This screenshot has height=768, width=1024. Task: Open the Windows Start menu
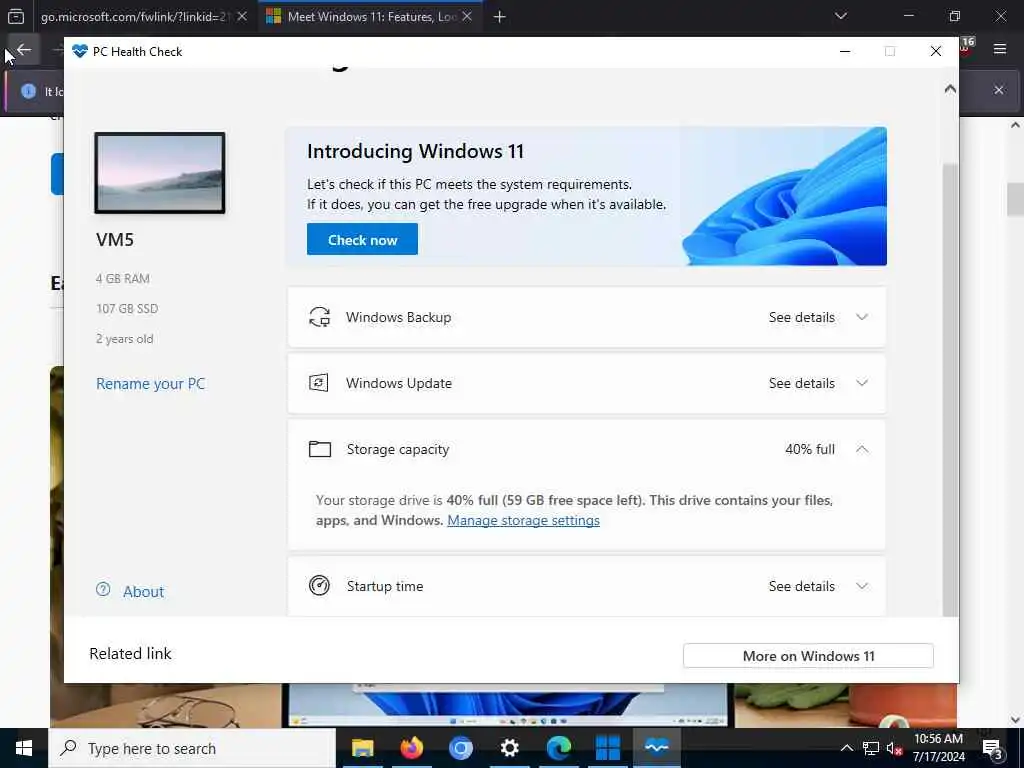[24, 748]
